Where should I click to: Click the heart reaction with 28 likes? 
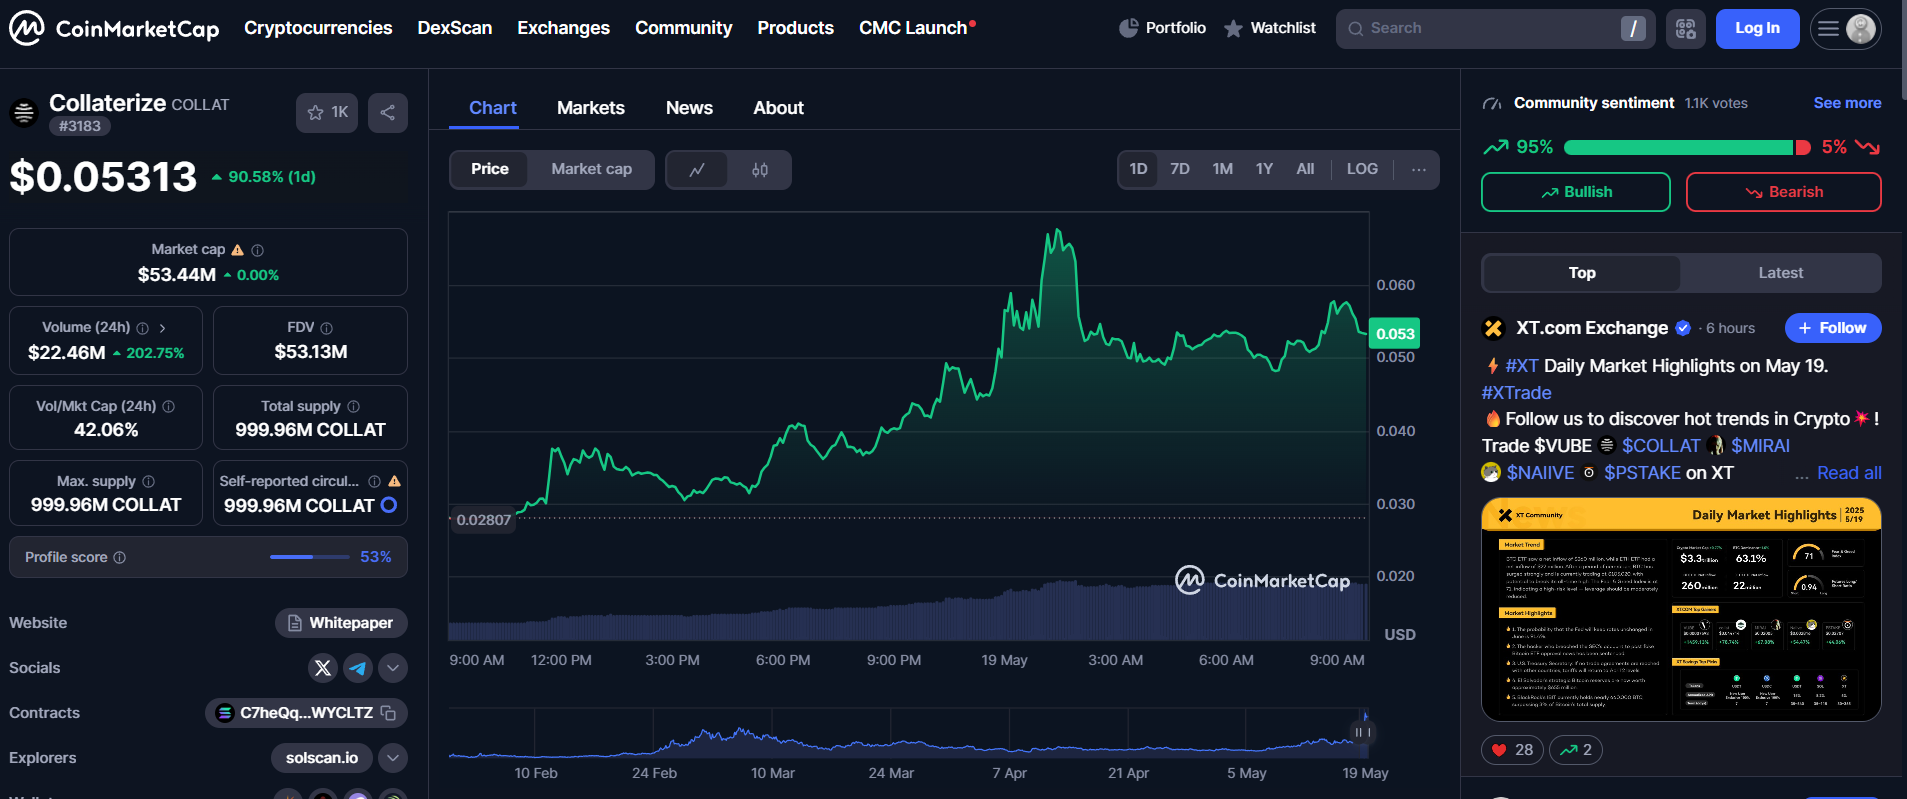pos(1512,750)
